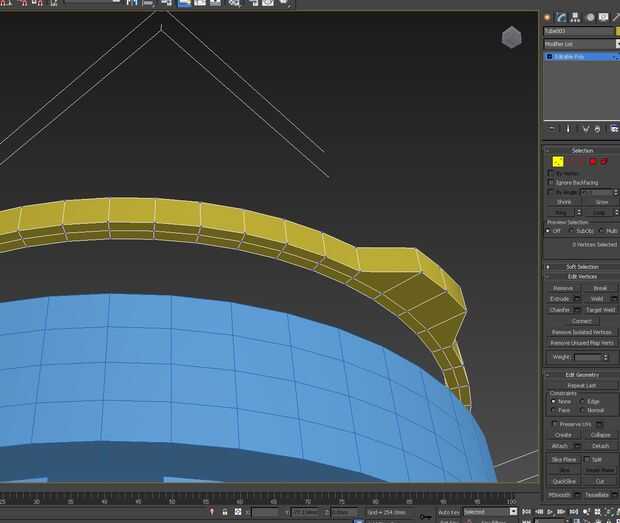Open the Motion command panel tab
The image size is (620, 523).
(x=590, y=17)
